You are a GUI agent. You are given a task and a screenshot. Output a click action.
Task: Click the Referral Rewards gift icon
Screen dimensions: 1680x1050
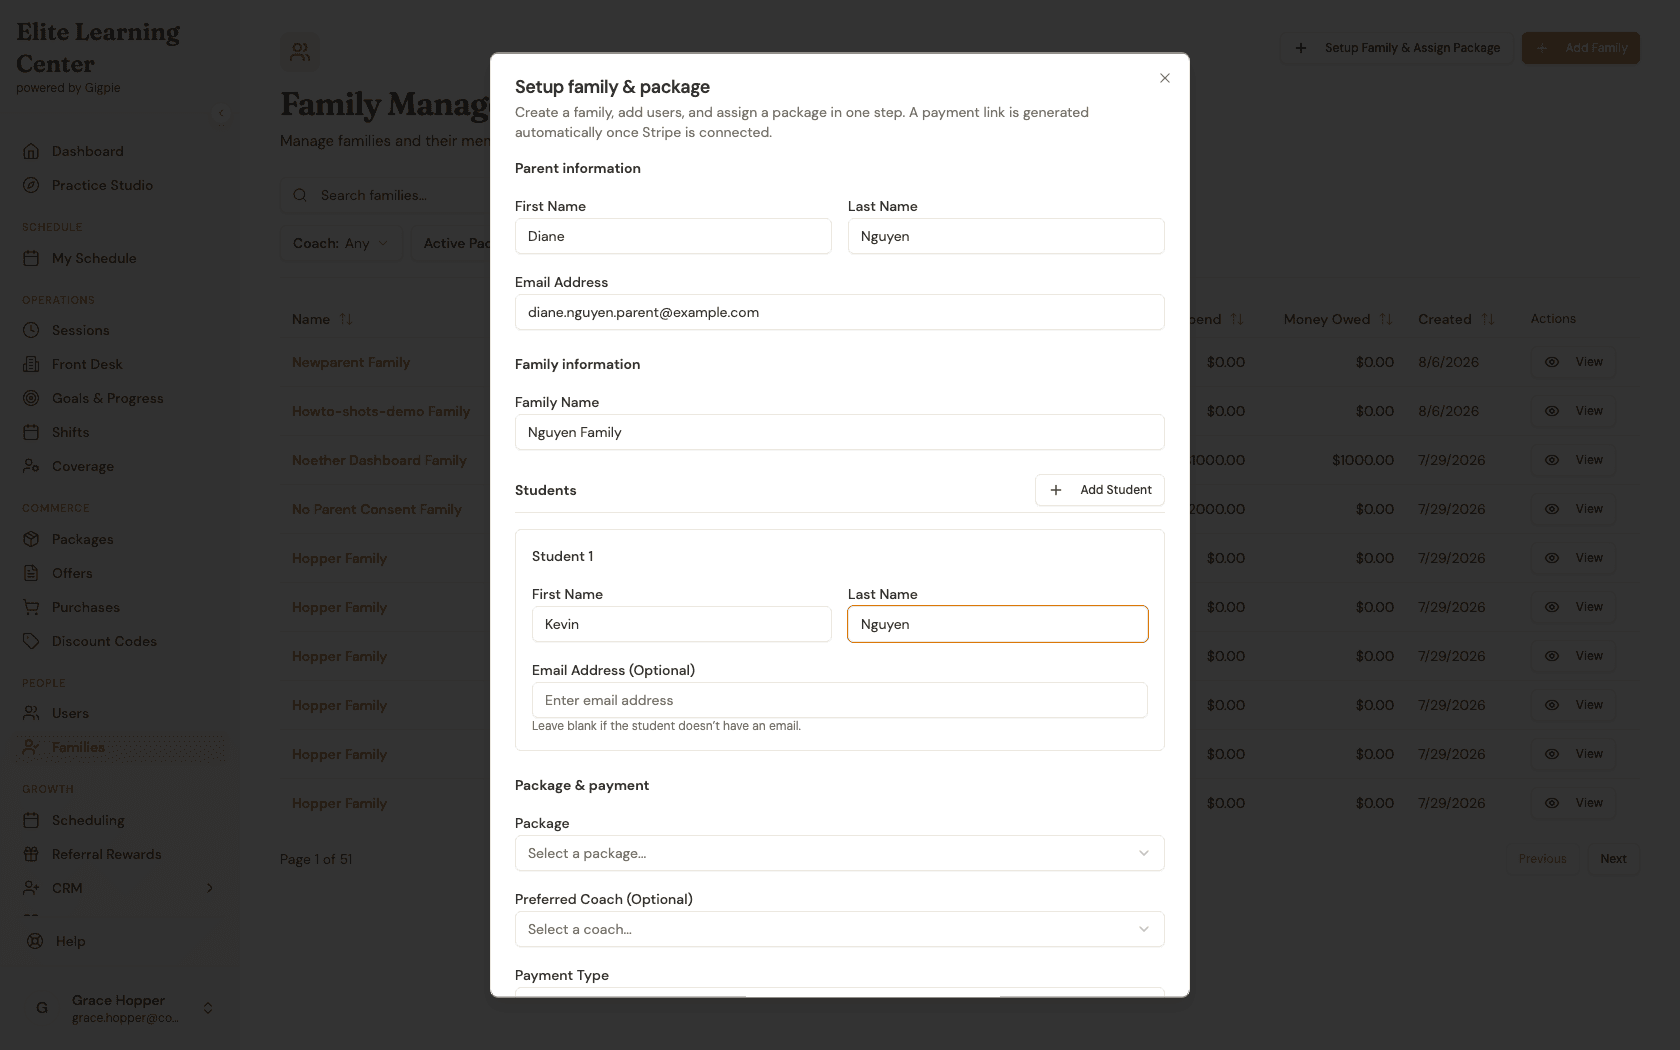pos(31,854)
